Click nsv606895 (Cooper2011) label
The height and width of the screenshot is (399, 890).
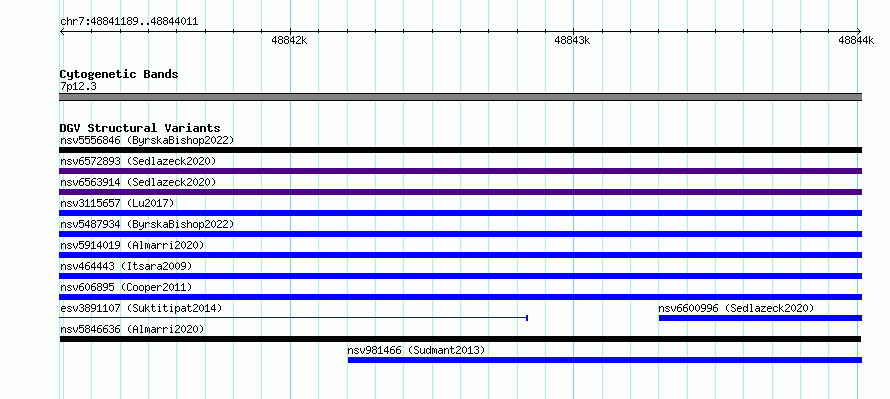[126, 287]
